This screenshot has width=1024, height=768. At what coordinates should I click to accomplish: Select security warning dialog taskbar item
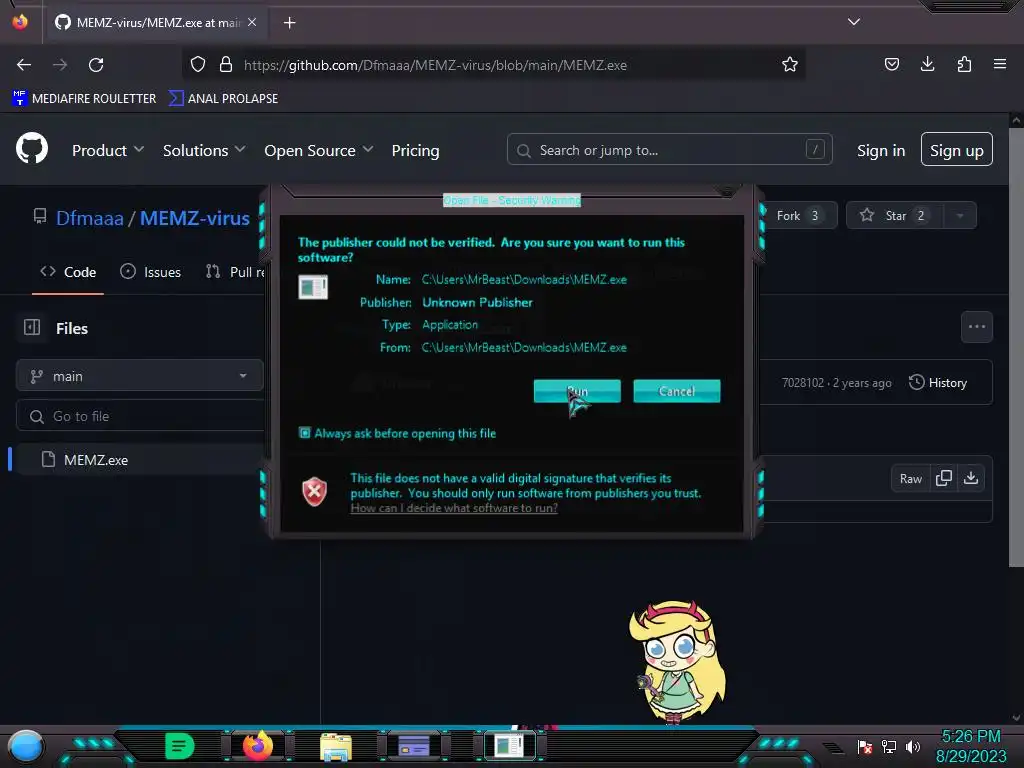point(510,745)
